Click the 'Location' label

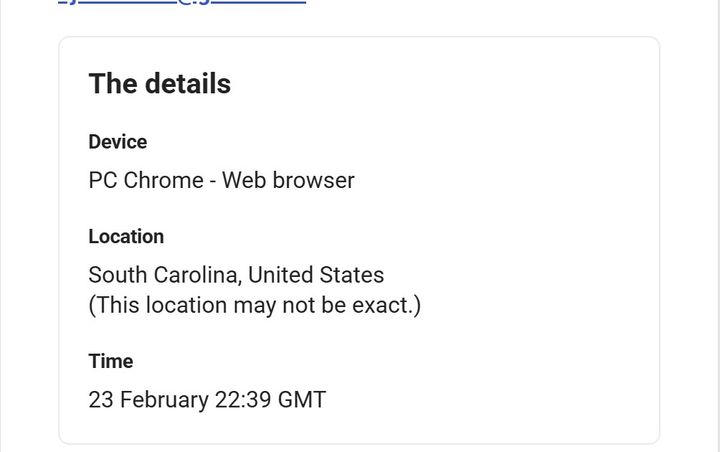point(126,237)
